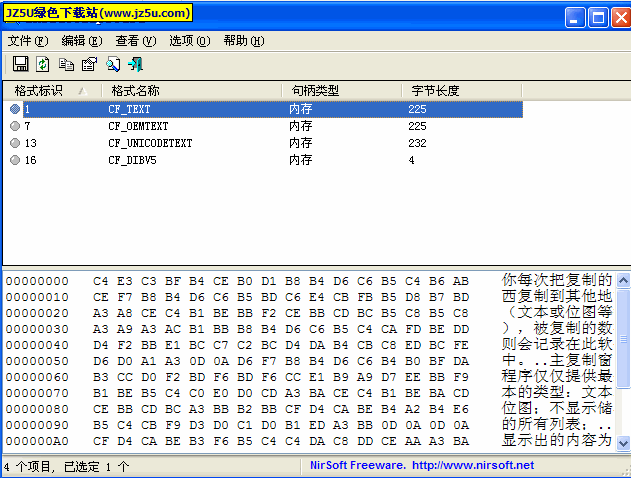Image resolution: width=631 pixels, height=478 pixels.
Task: Click byte length 232 cell
Action: [x=417, y=143]
